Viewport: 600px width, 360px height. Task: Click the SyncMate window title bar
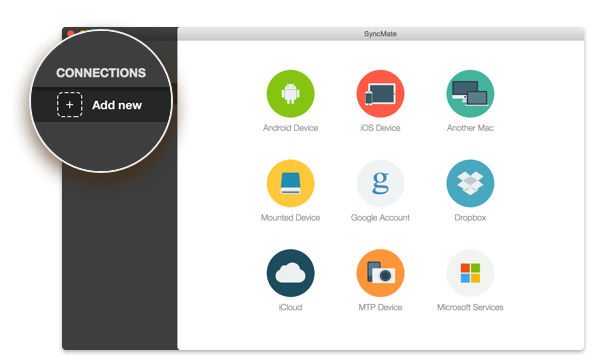pyautogui.click(x=381, y=34)
